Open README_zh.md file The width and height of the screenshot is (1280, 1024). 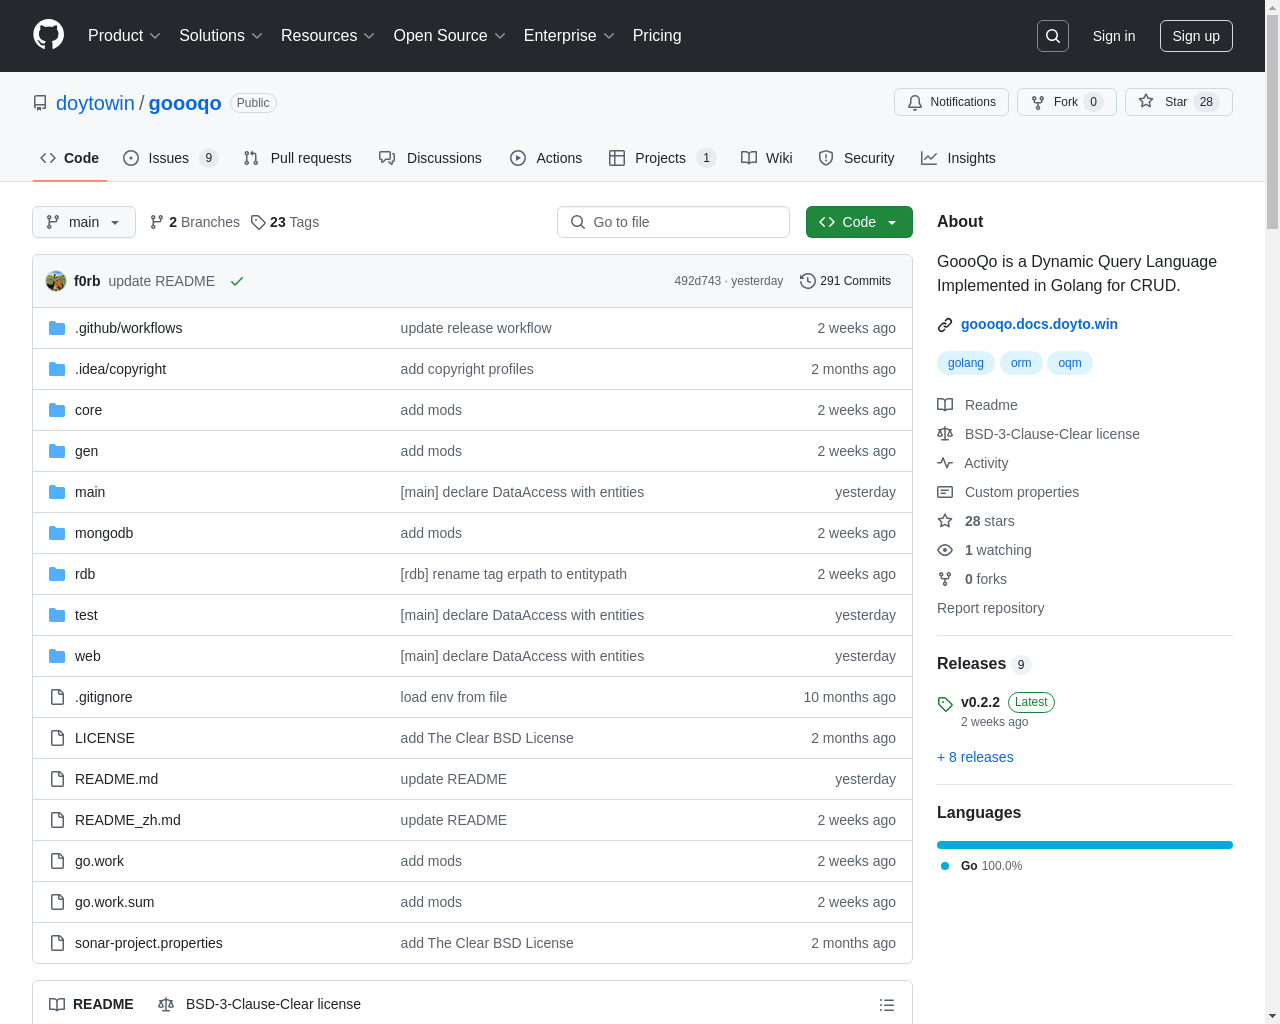[128, 820]
